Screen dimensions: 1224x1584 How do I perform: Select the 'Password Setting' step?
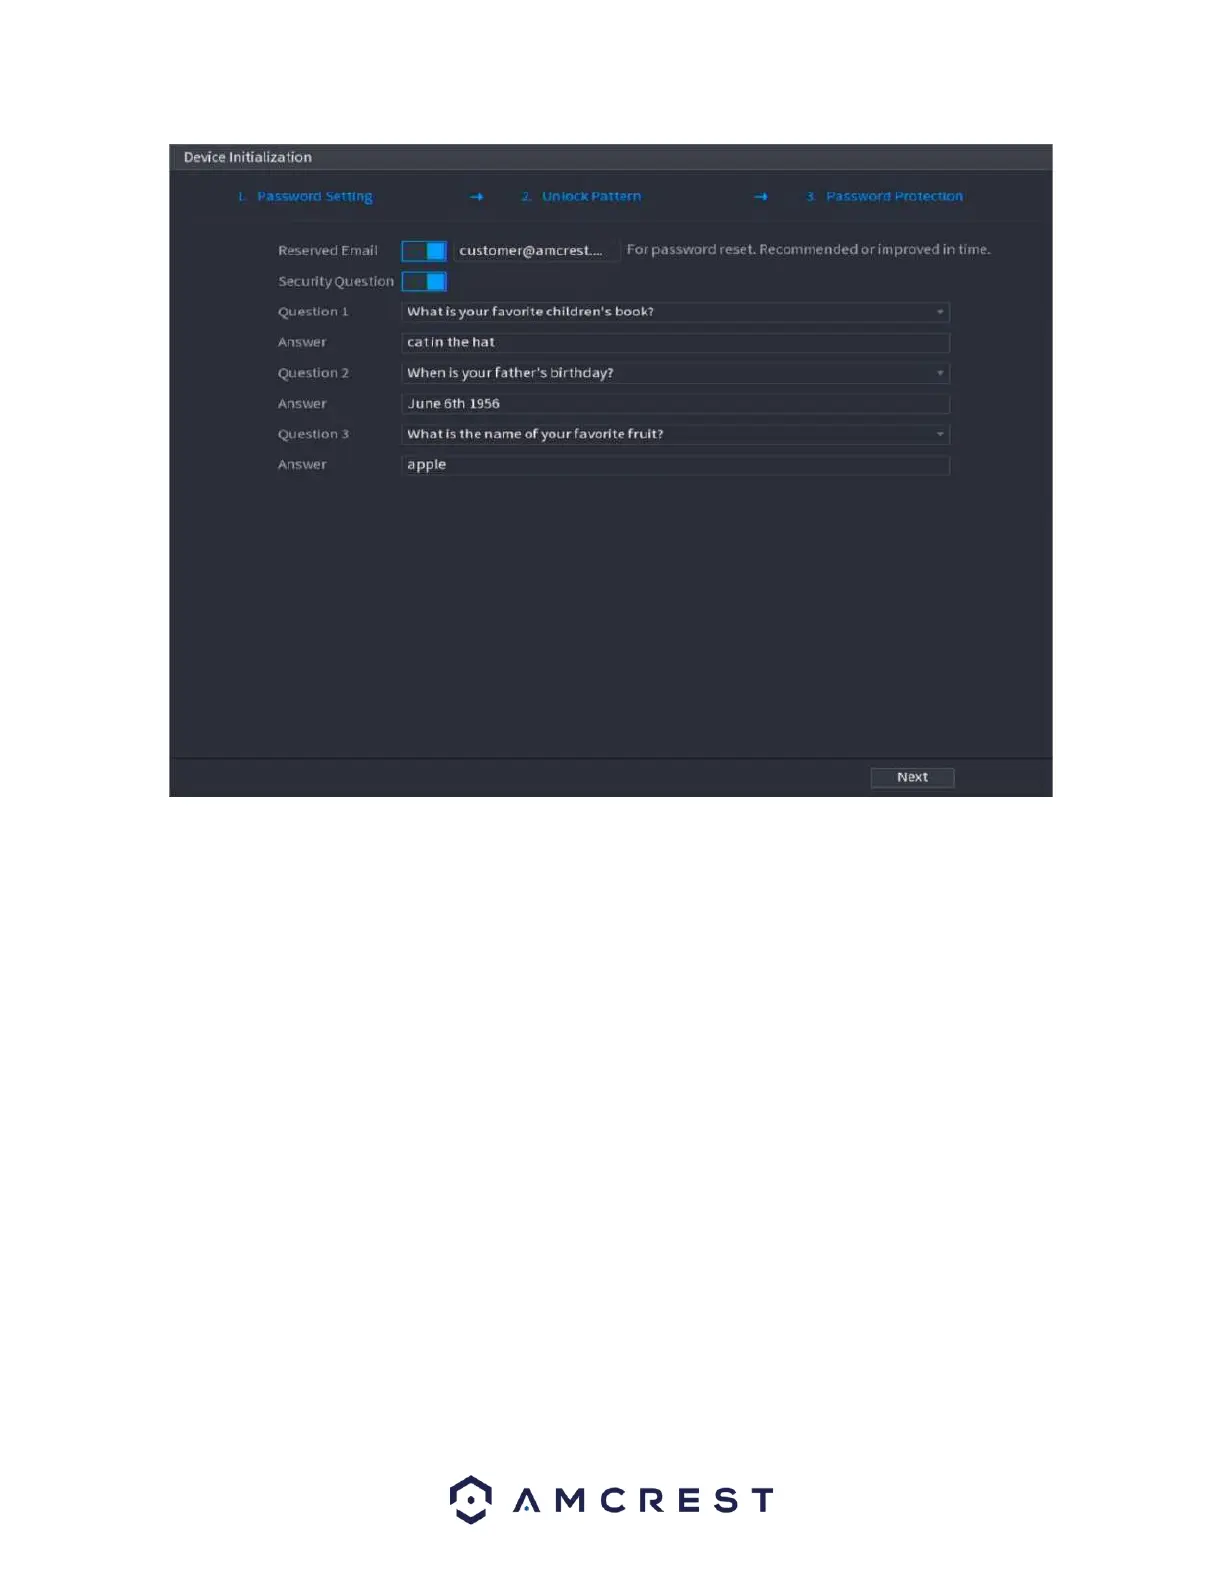coord(305,197)
